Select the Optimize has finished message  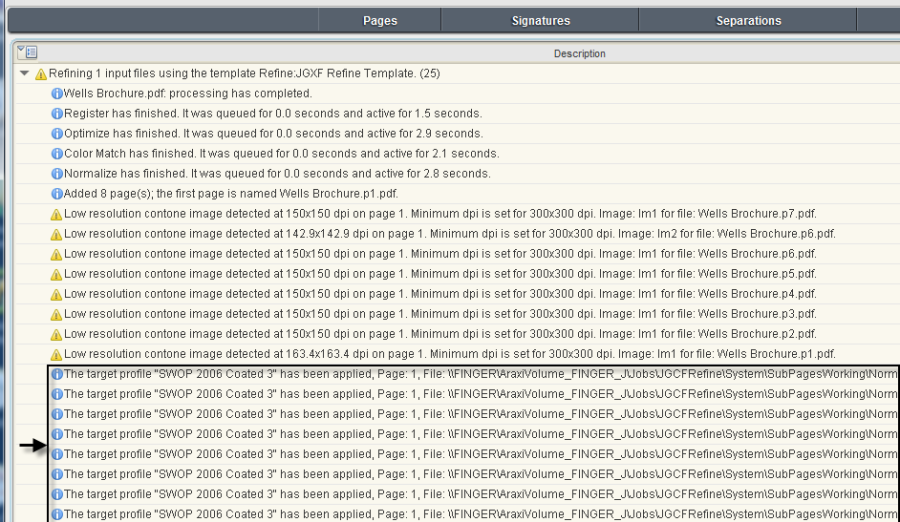click(x=273, y=134)
